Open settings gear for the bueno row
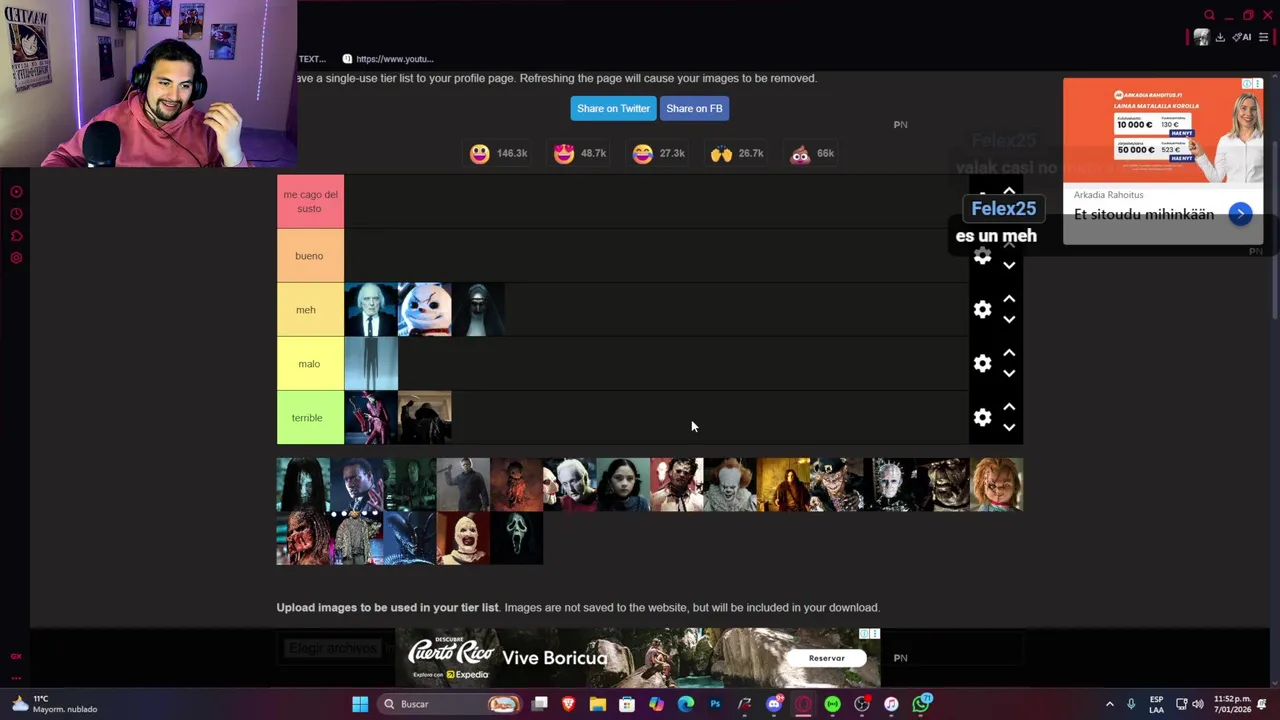The height and width of the screenshot is (720, 1280). [x=983, y=257]
